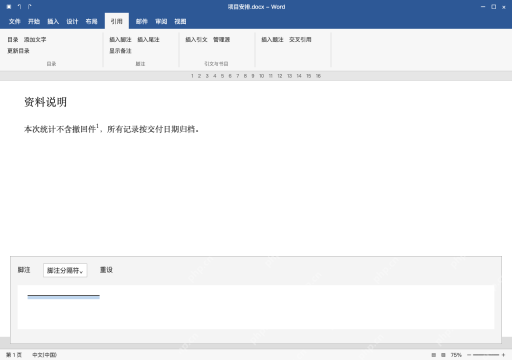This screenshot has height=360, width=512.
Task: Select the active 引用 ribbon tab
Action: (117, 21)
